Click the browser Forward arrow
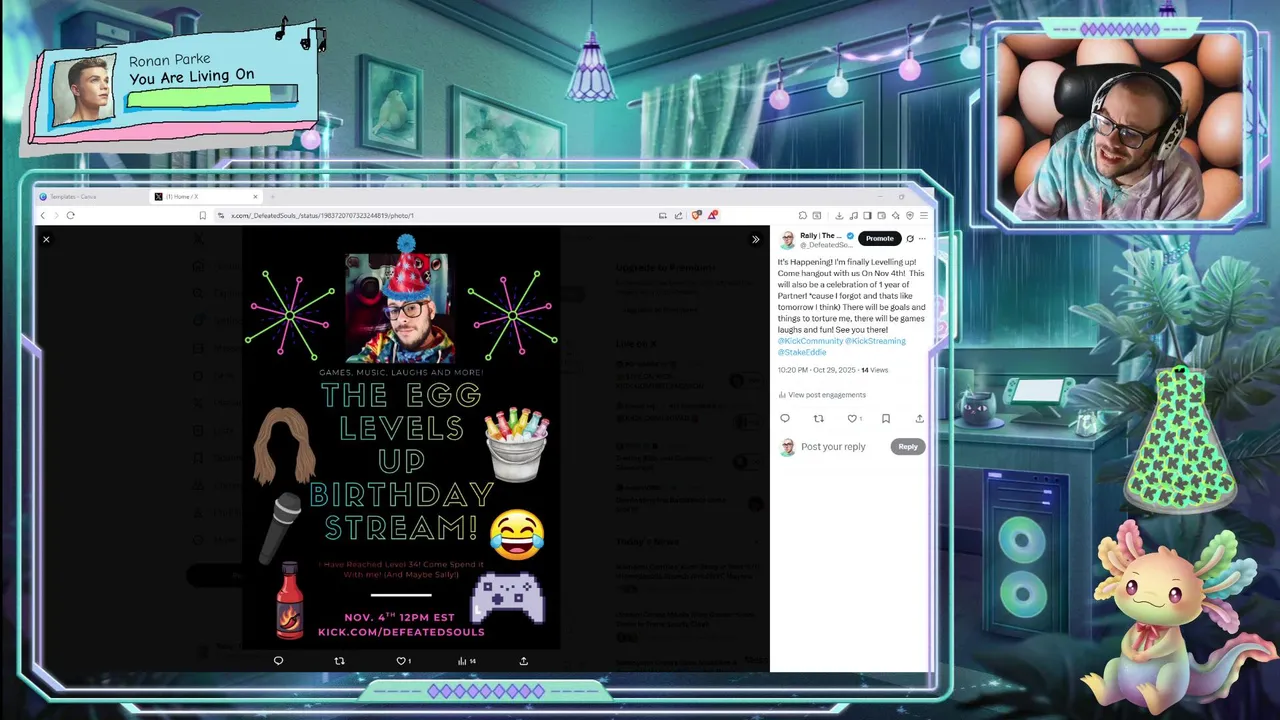This screenshot has width=1280, height=720. (x=56, y=215)
